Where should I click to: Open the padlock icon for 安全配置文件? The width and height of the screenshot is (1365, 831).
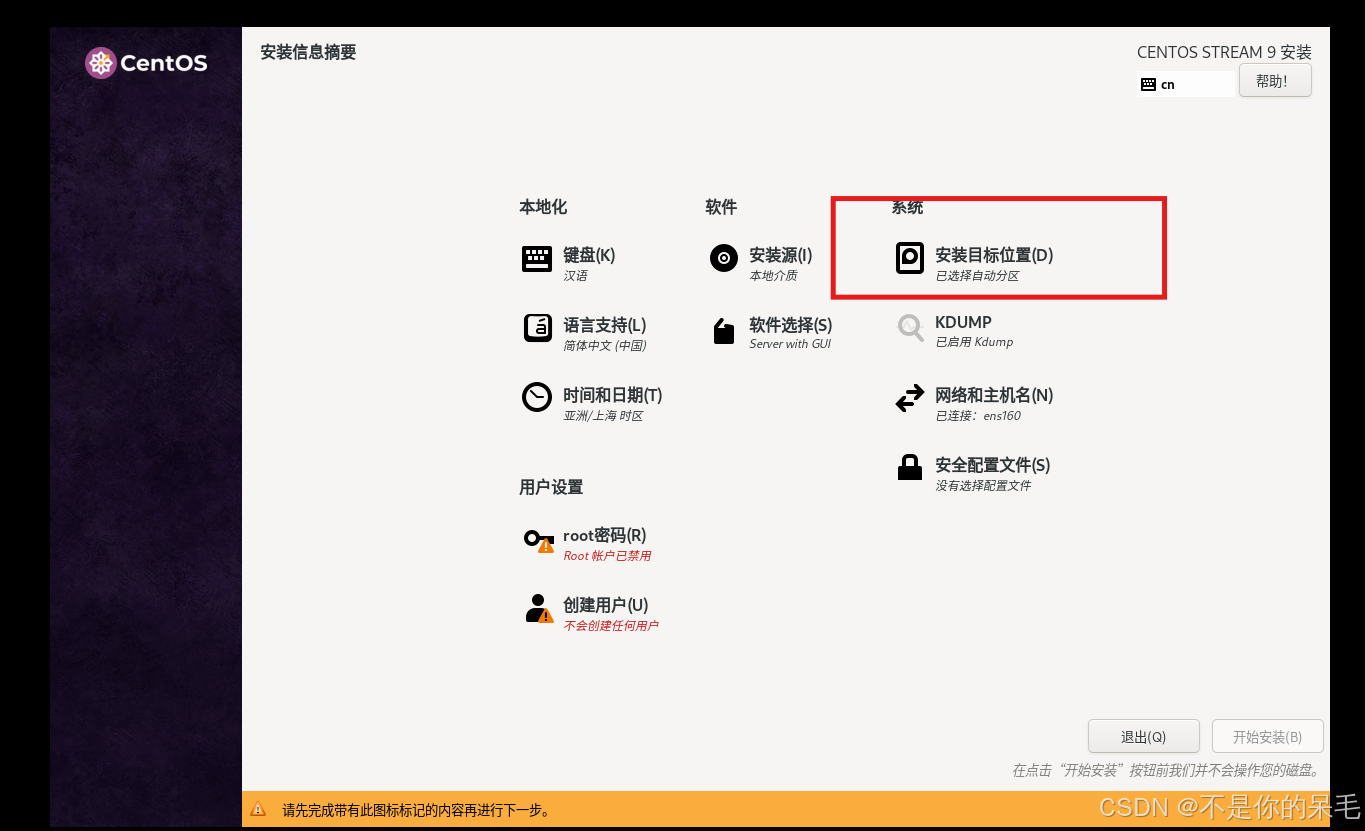pos(910,467)
